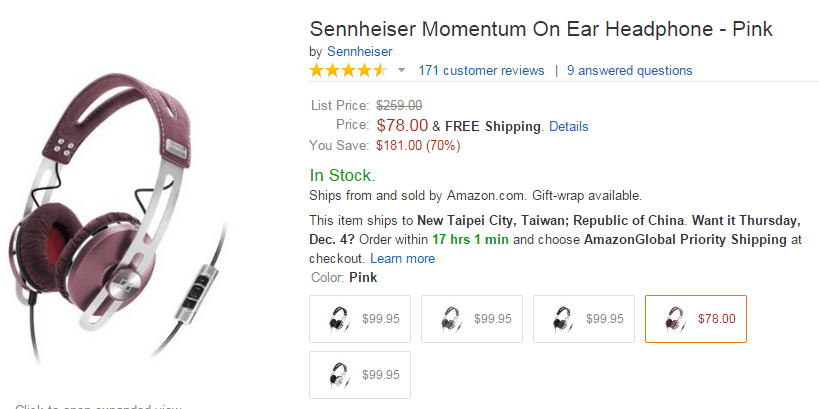Click the red $78.00 price
The image size is (819, 409).
click(x=402, y=126)
